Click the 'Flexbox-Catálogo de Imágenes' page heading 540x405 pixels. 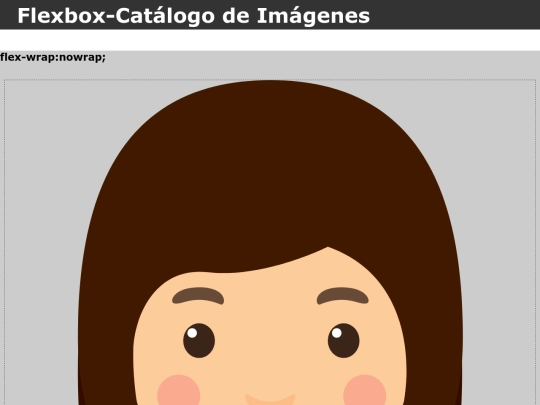pyautogui.click(x=194, y=16)
